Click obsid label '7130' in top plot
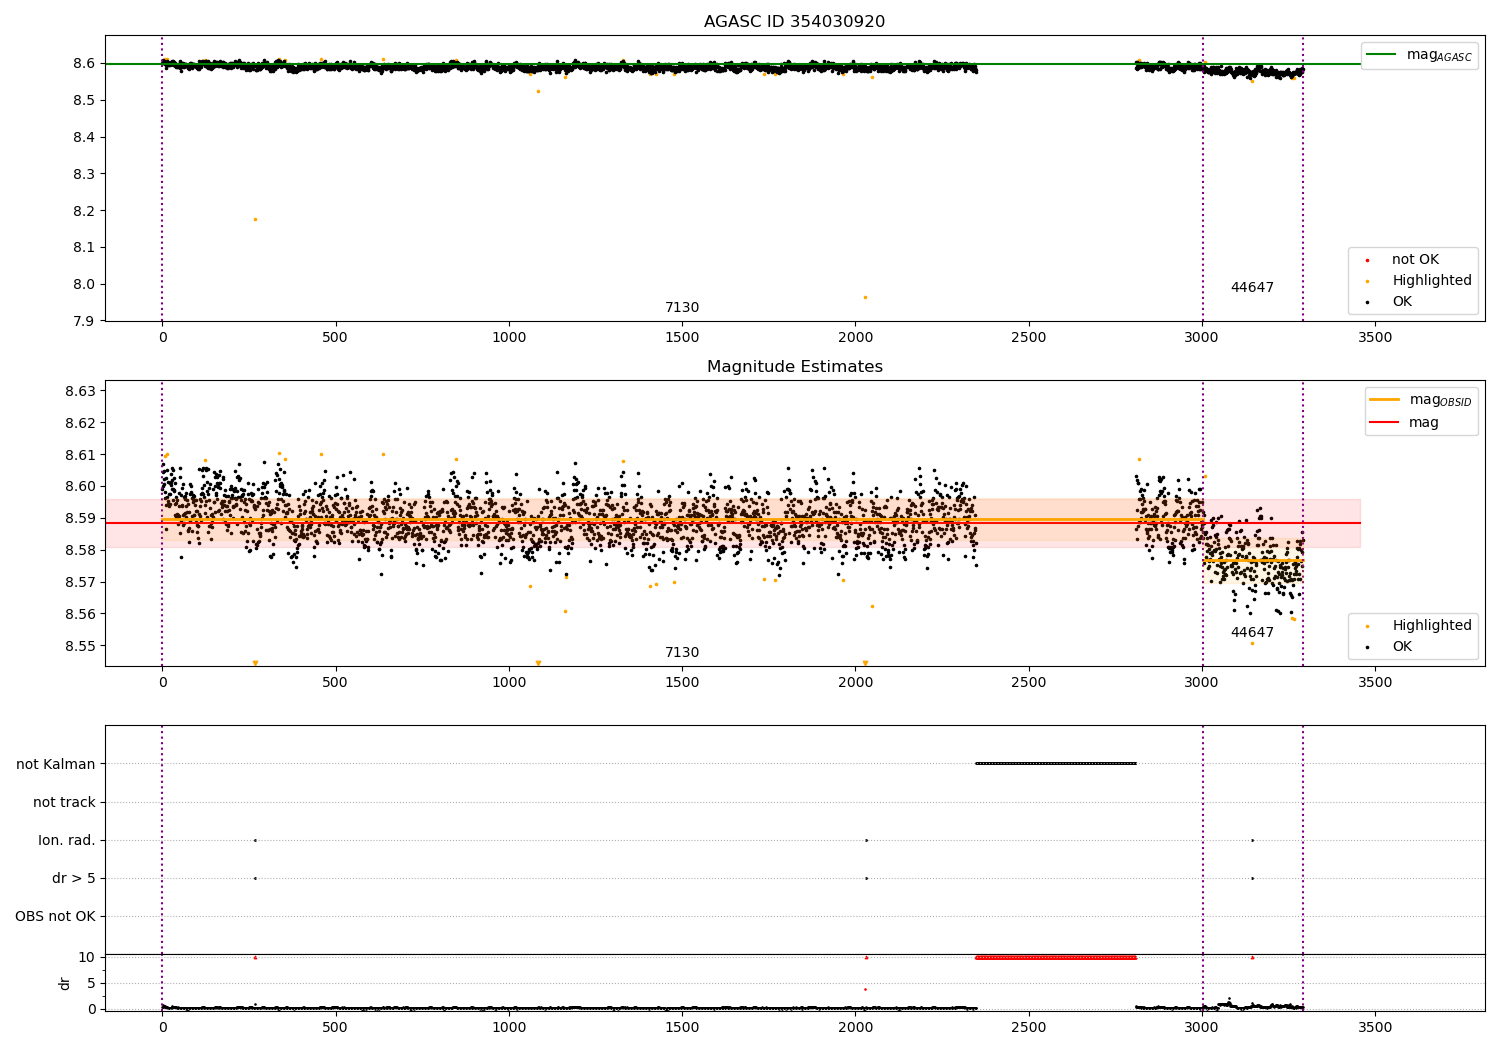 click(682, 308)
